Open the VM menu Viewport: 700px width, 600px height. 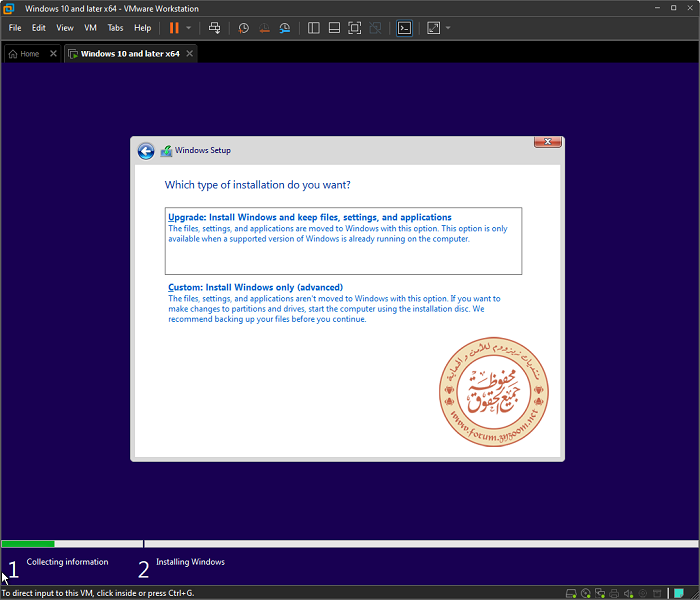(90, 28)
